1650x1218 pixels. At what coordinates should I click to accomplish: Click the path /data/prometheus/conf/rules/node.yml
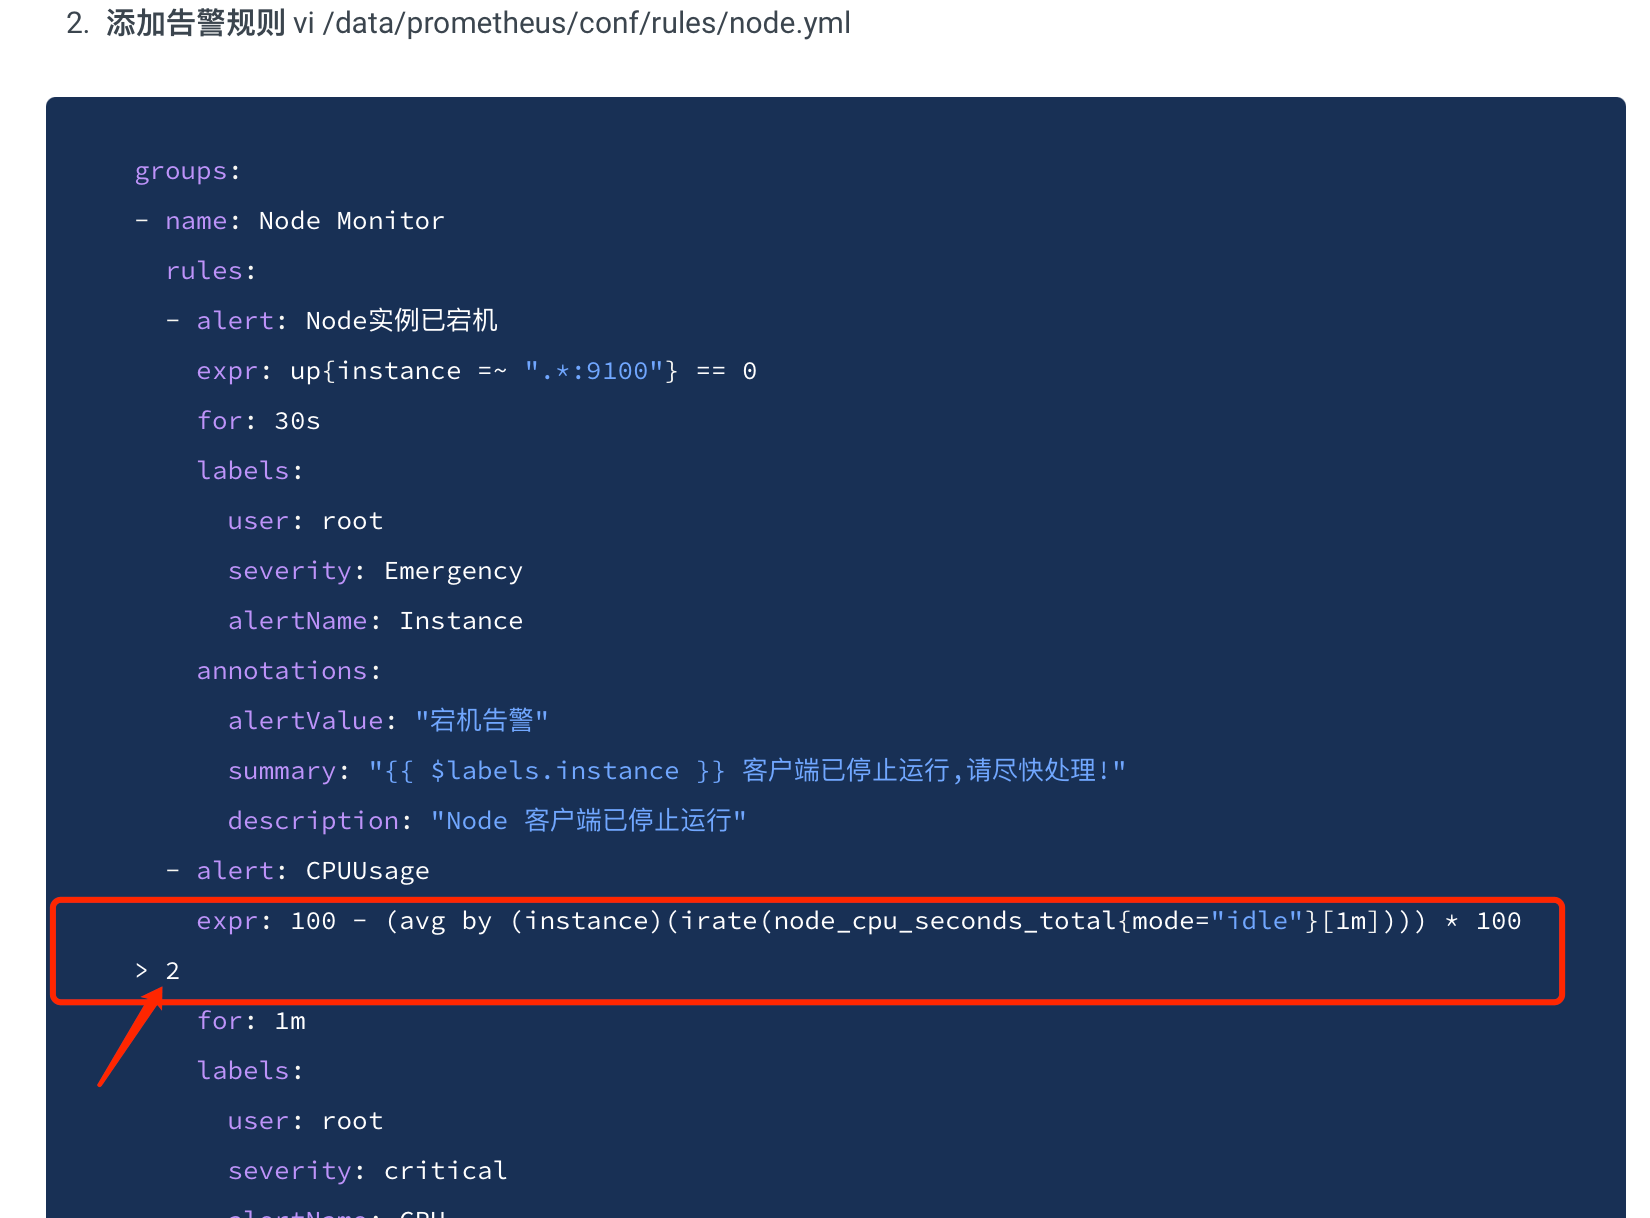(587, 23)
